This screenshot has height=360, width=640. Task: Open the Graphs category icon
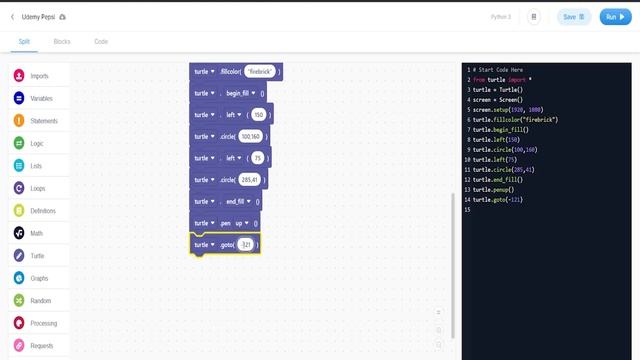[19, 278]
